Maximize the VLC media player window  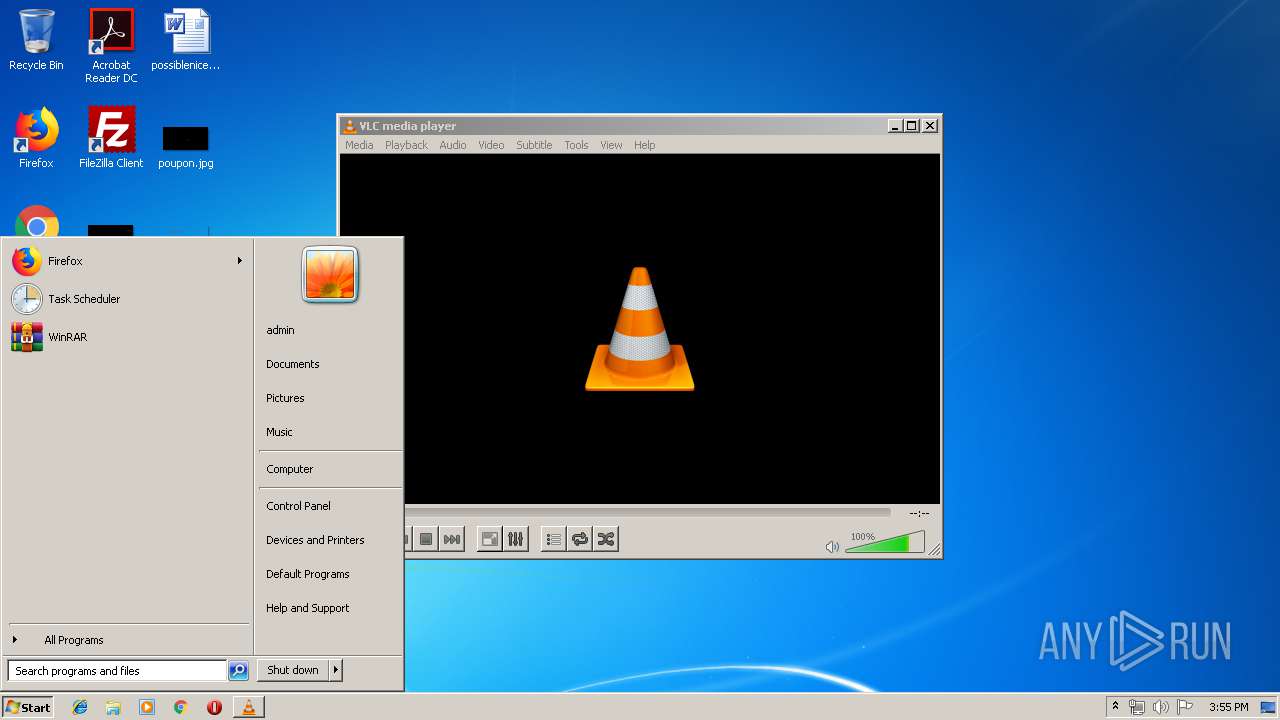911,126
